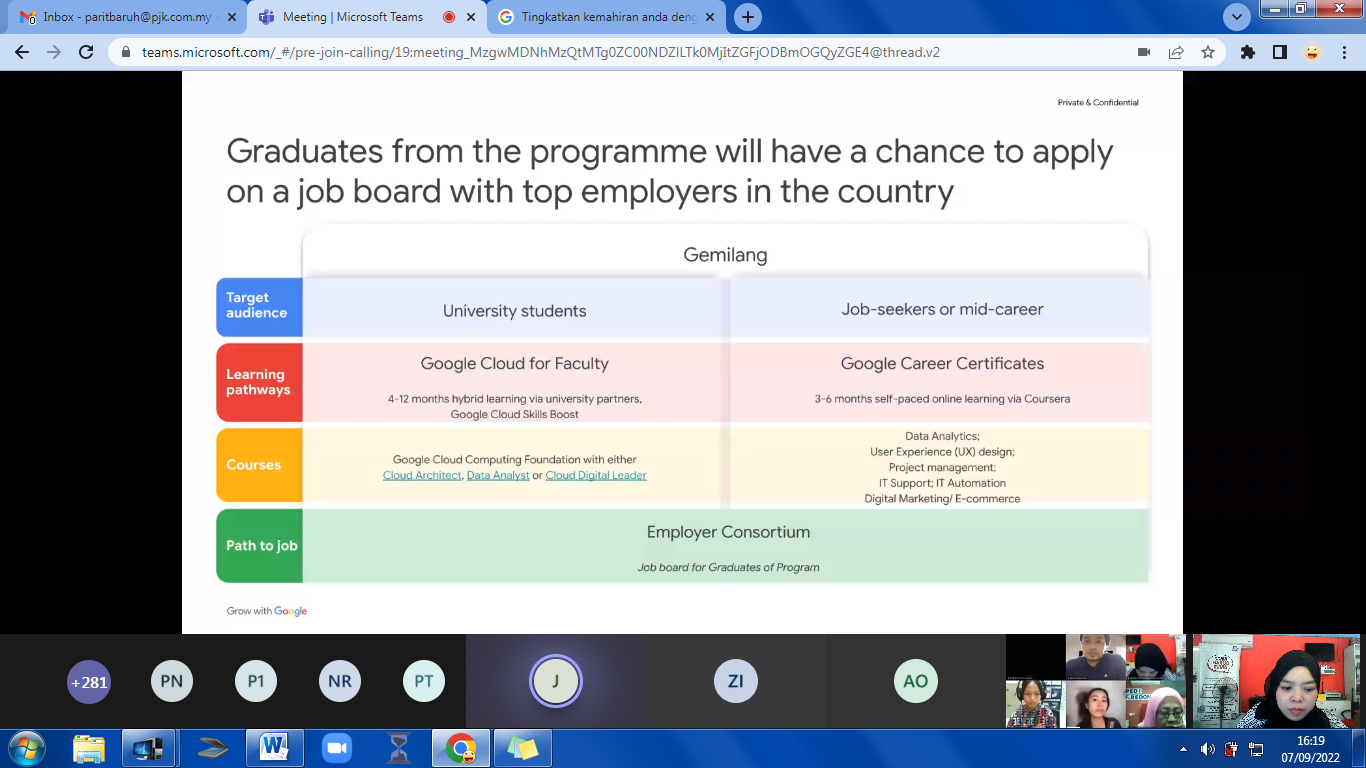Reload the Teams meeting page

pos(86,52)
